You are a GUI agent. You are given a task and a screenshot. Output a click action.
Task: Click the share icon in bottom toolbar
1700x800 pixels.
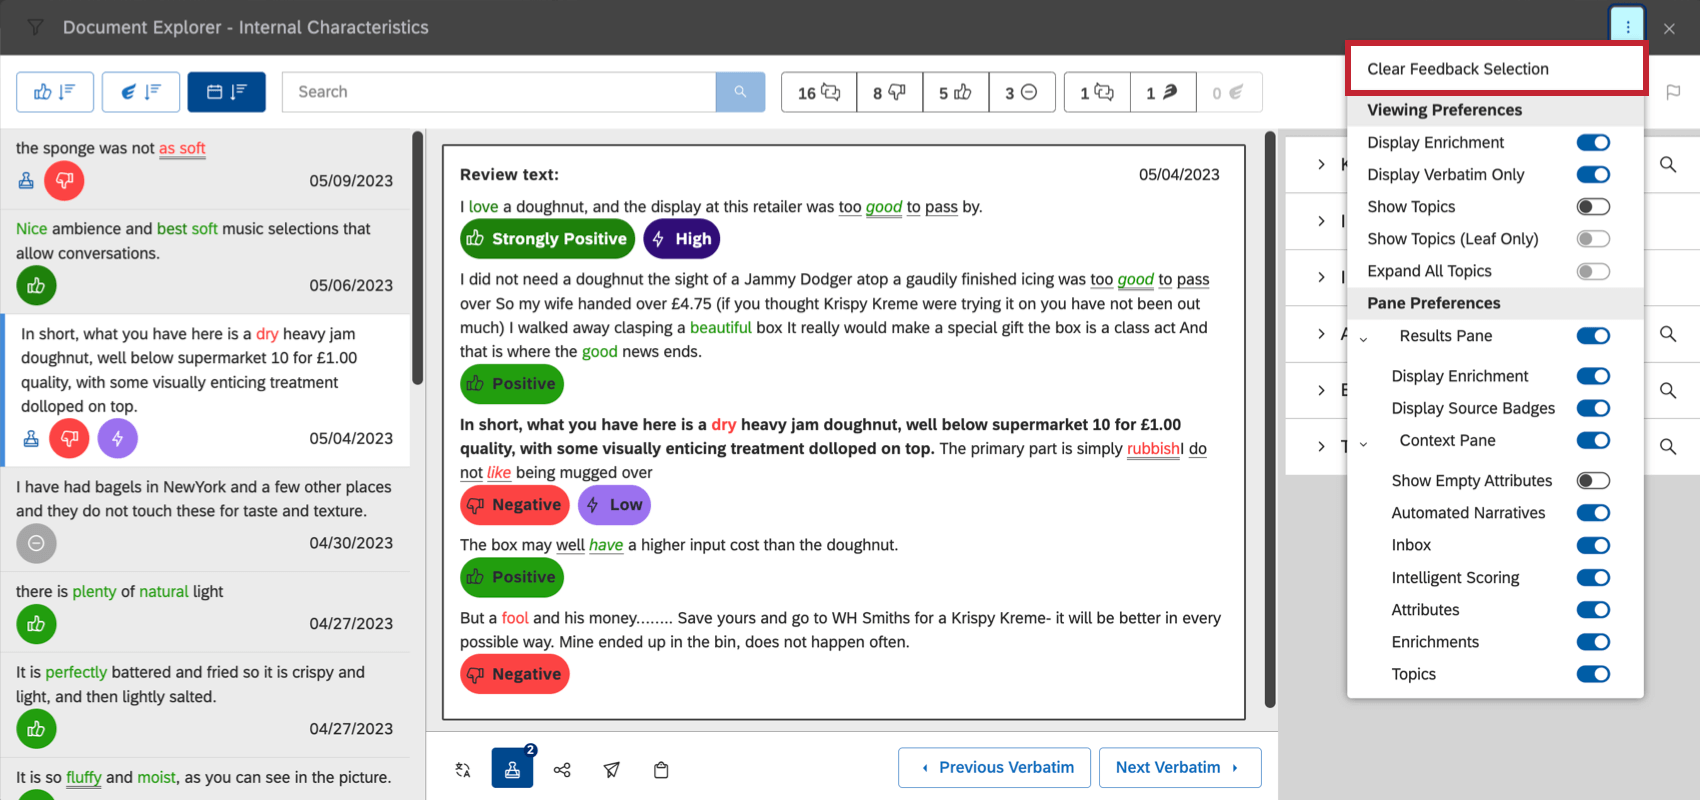[x=562, y=769]
